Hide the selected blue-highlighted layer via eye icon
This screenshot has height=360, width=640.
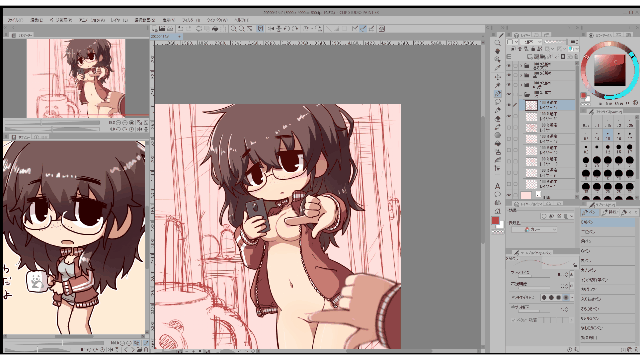(509, 105)
